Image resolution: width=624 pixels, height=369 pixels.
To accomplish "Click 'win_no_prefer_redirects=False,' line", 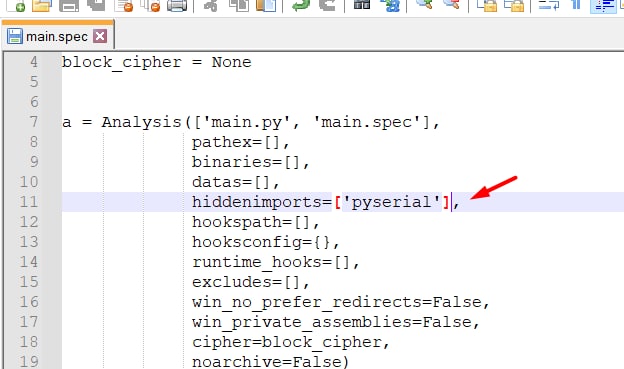I will tap(341, 302).
